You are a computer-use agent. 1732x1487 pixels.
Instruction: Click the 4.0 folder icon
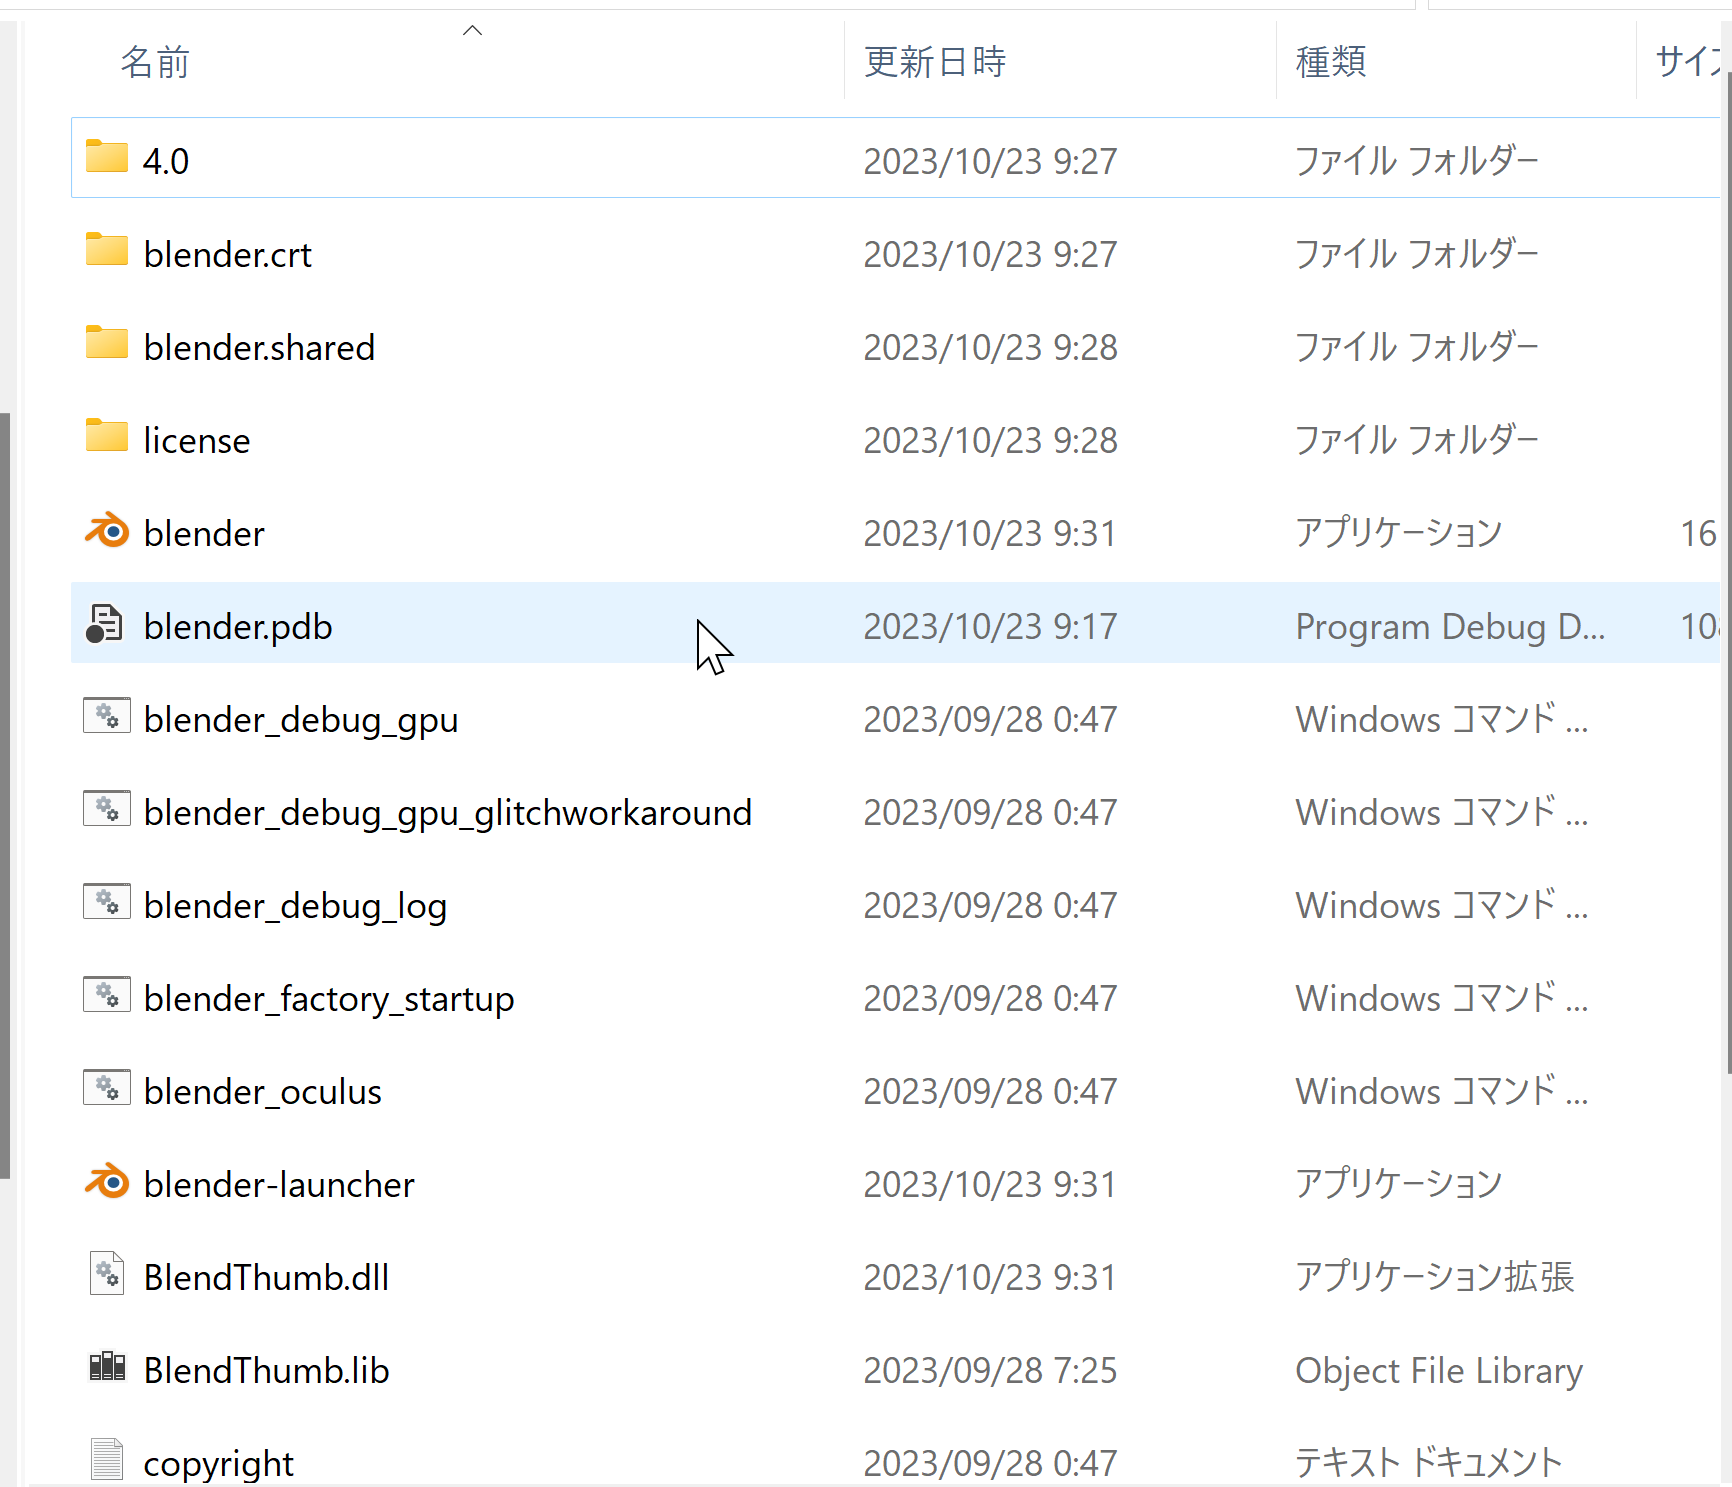coord(106,157)
